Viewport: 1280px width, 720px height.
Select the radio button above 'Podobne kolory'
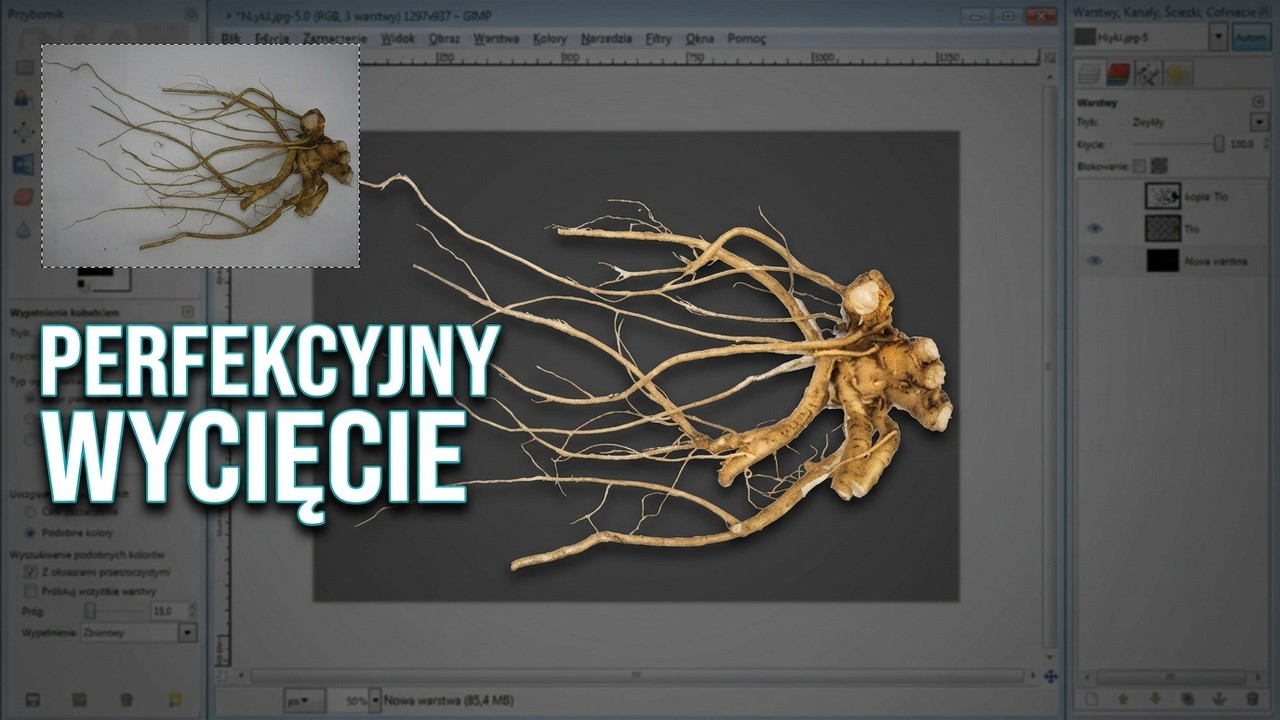(x=30, y=511)
